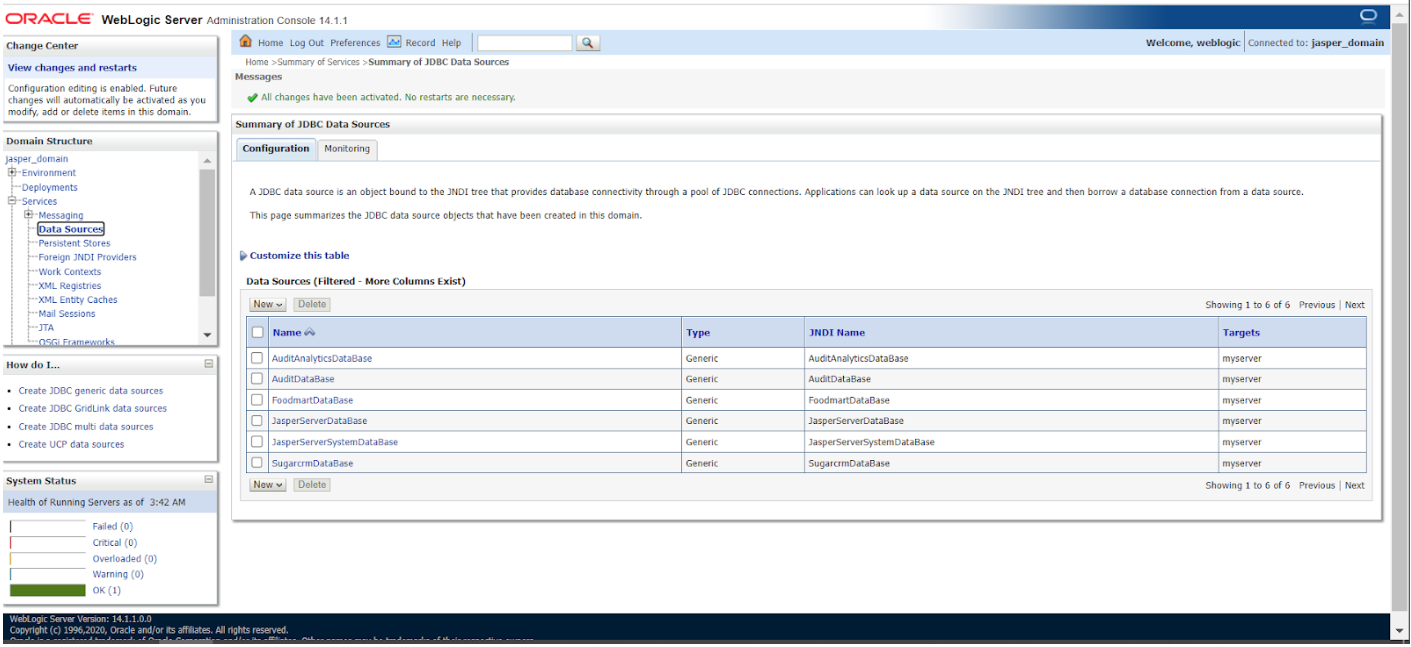Select XML Entity Caches tree item

coord(78,299)
